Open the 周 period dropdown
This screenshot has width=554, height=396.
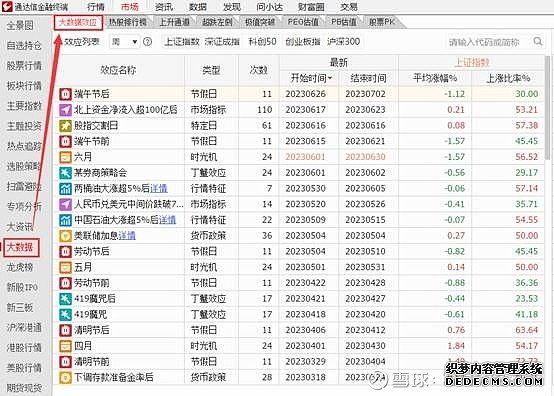click(x=124, y=42)
